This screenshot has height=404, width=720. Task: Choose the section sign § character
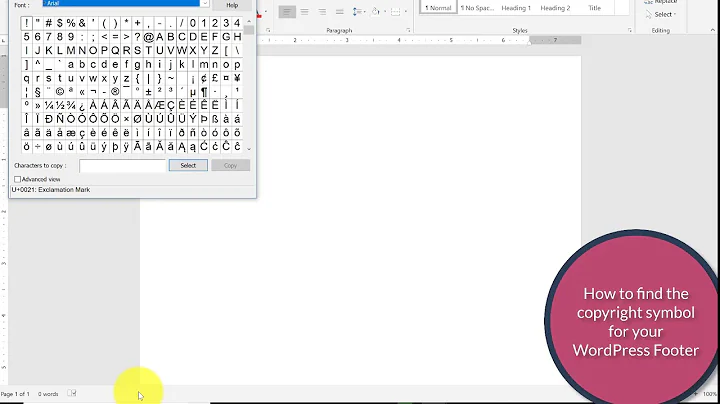pos(38,91)
